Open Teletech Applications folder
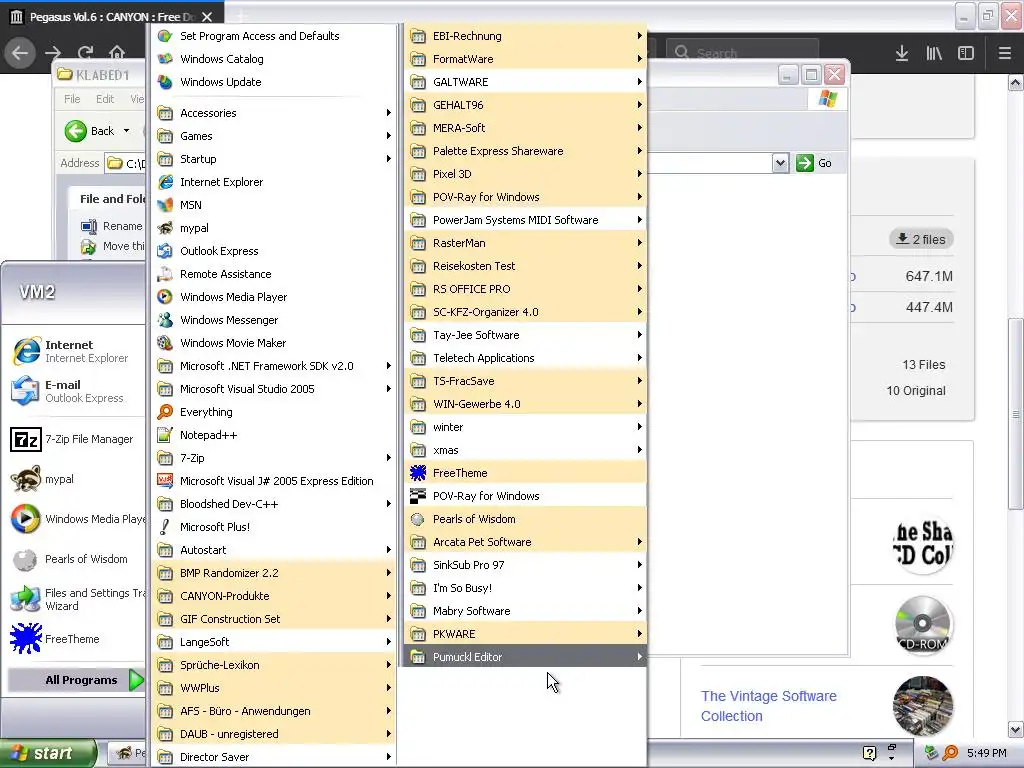 pyautogui.click(x=526, y=358)
